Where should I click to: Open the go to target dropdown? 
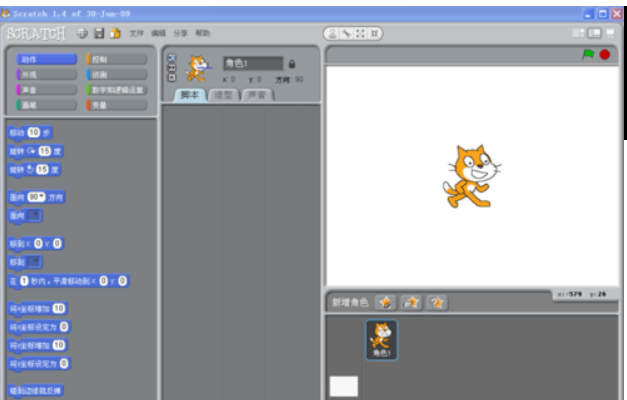tap(35, 262)
